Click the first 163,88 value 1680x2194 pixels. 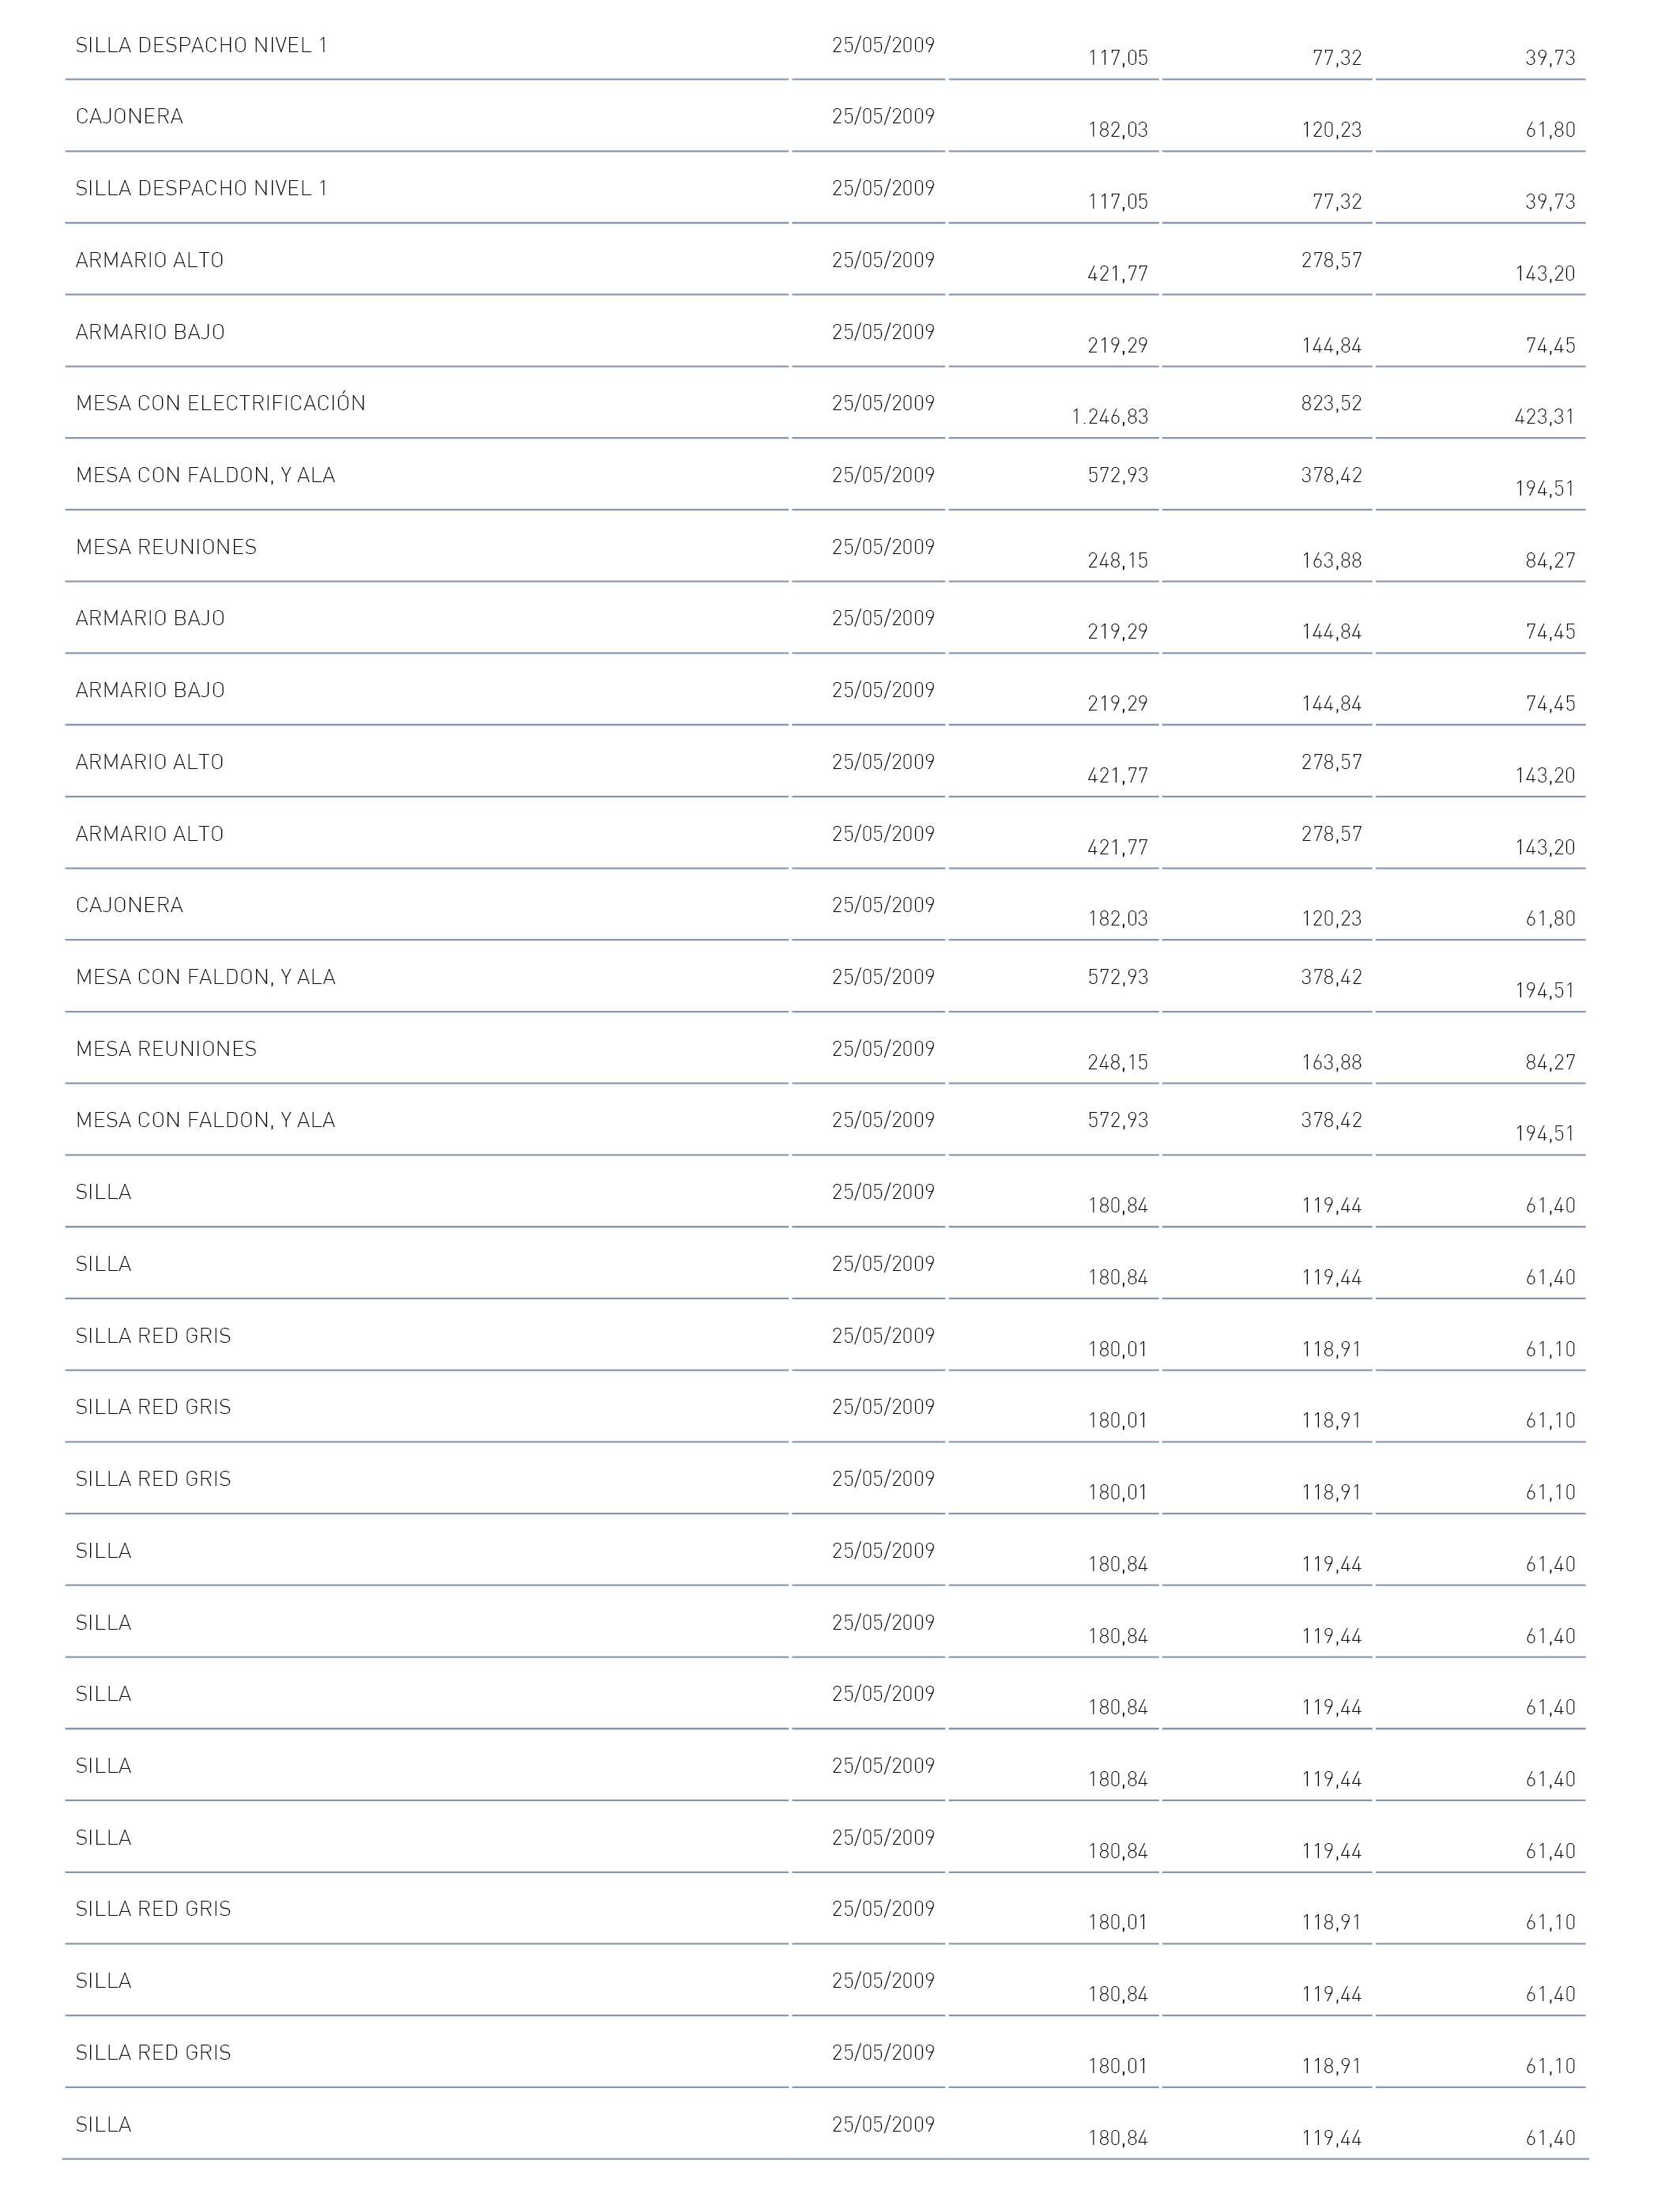click(1331, 561)
